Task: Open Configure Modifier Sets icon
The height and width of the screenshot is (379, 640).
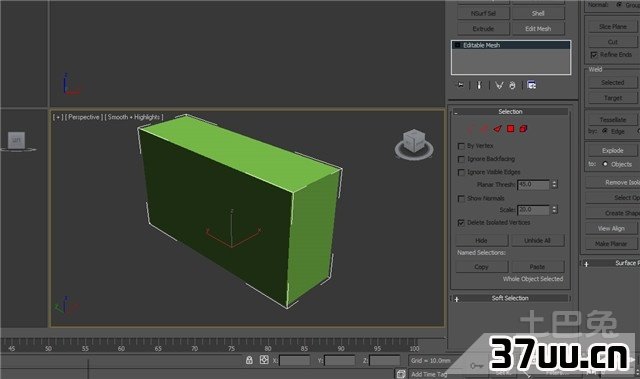Action: click(531, 85)
